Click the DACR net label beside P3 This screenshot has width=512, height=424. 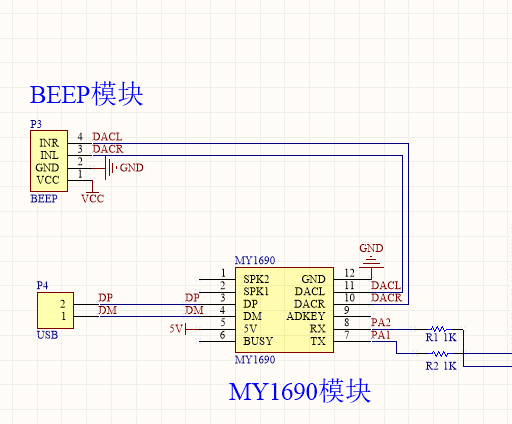tap(108, 149)
